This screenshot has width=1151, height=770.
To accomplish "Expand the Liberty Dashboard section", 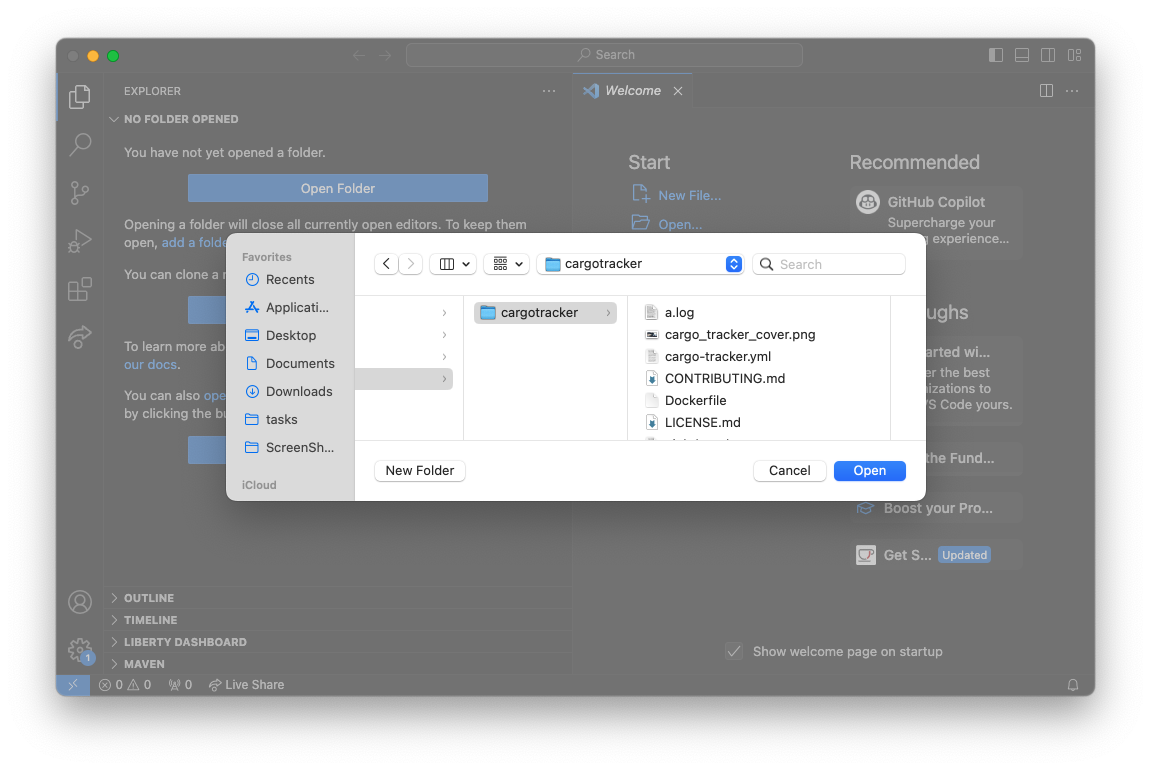I will [185, 642].
